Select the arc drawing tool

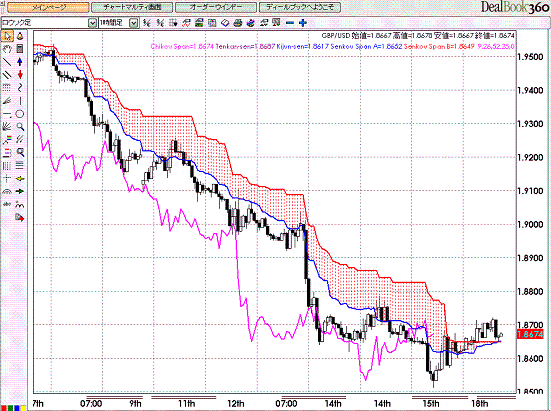[x=7, y=191]
